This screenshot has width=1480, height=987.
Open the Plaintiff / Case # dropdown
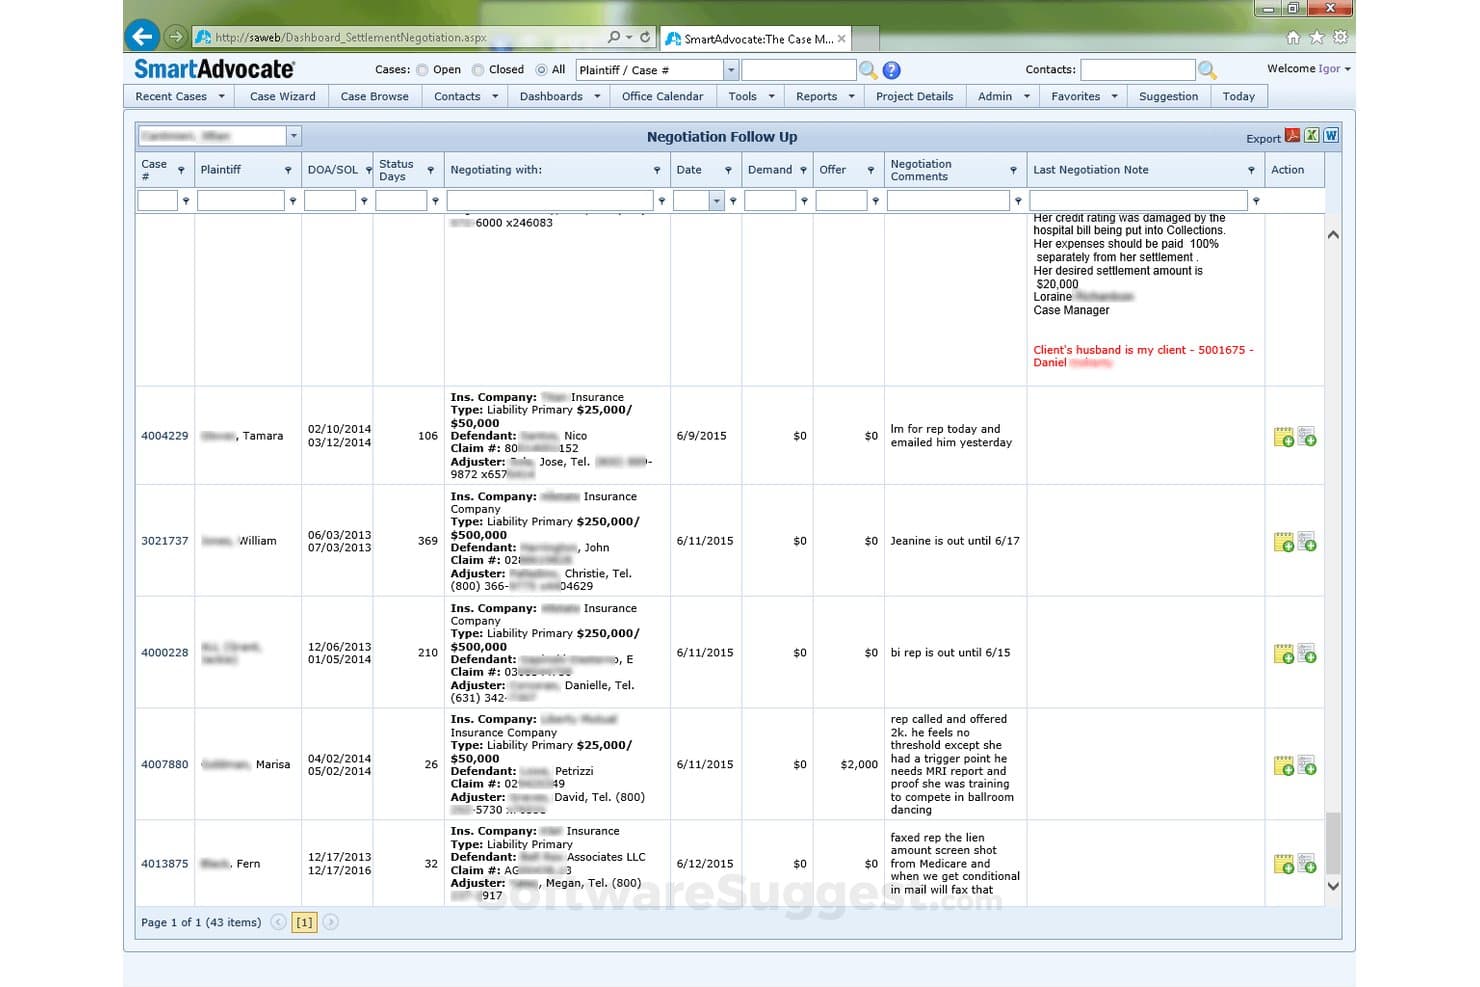click(730, 70)
